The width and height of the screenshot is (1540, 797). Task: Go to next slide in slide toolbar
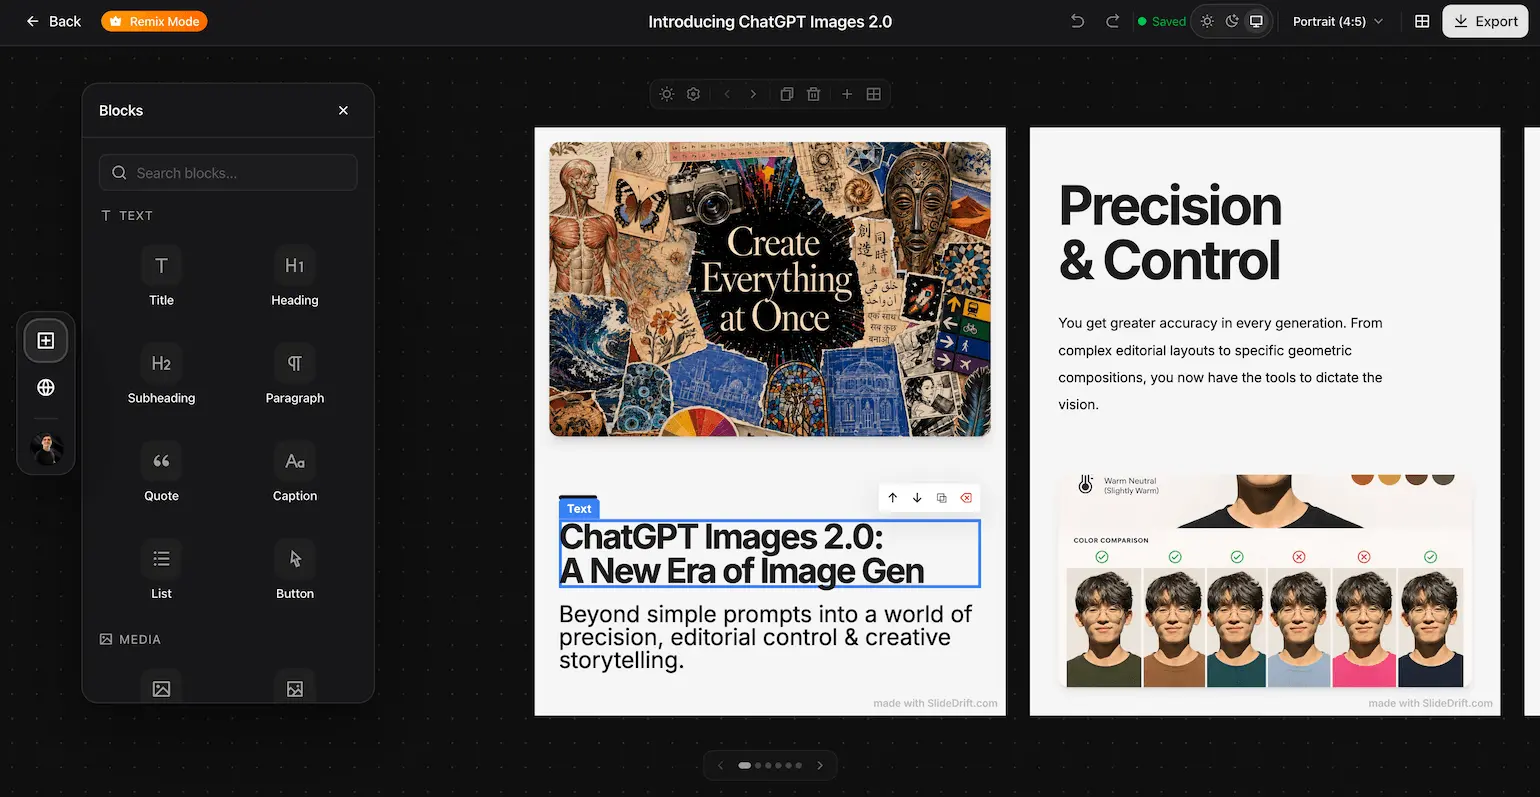pyautogui.click(x=753, y=94)
